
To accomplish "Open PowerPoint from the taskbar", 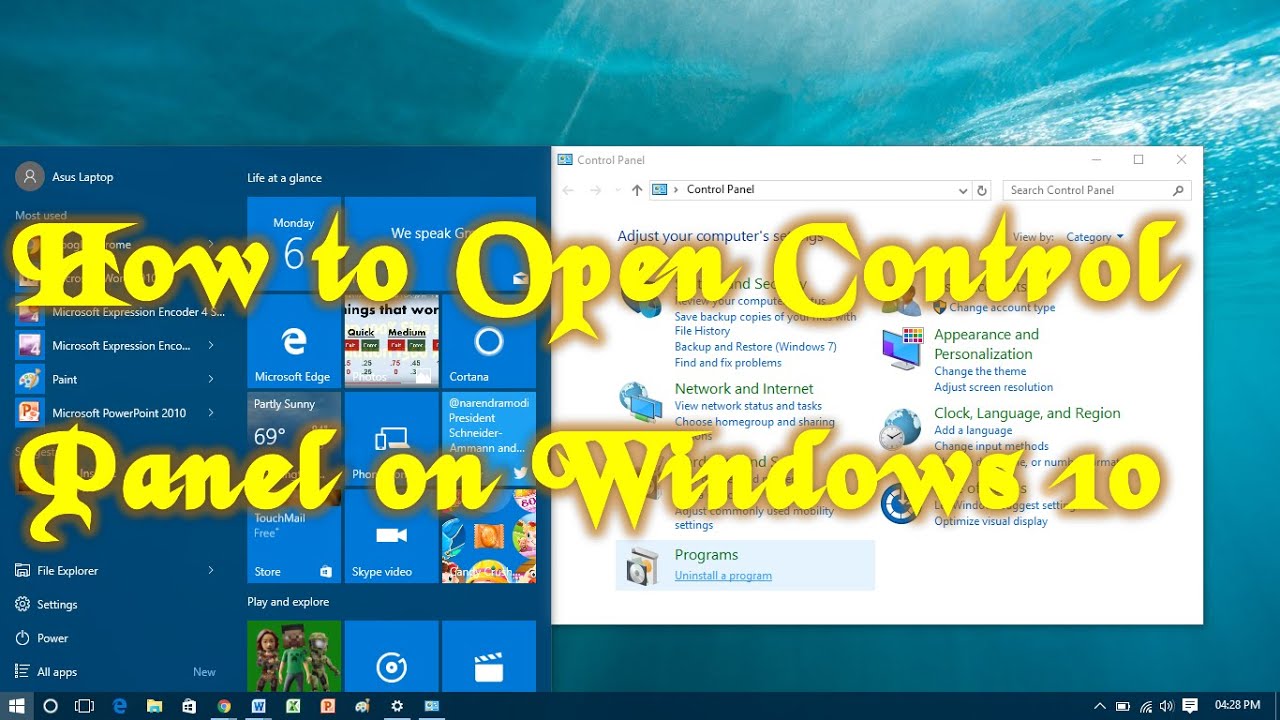I will click(x=327, y=706).
